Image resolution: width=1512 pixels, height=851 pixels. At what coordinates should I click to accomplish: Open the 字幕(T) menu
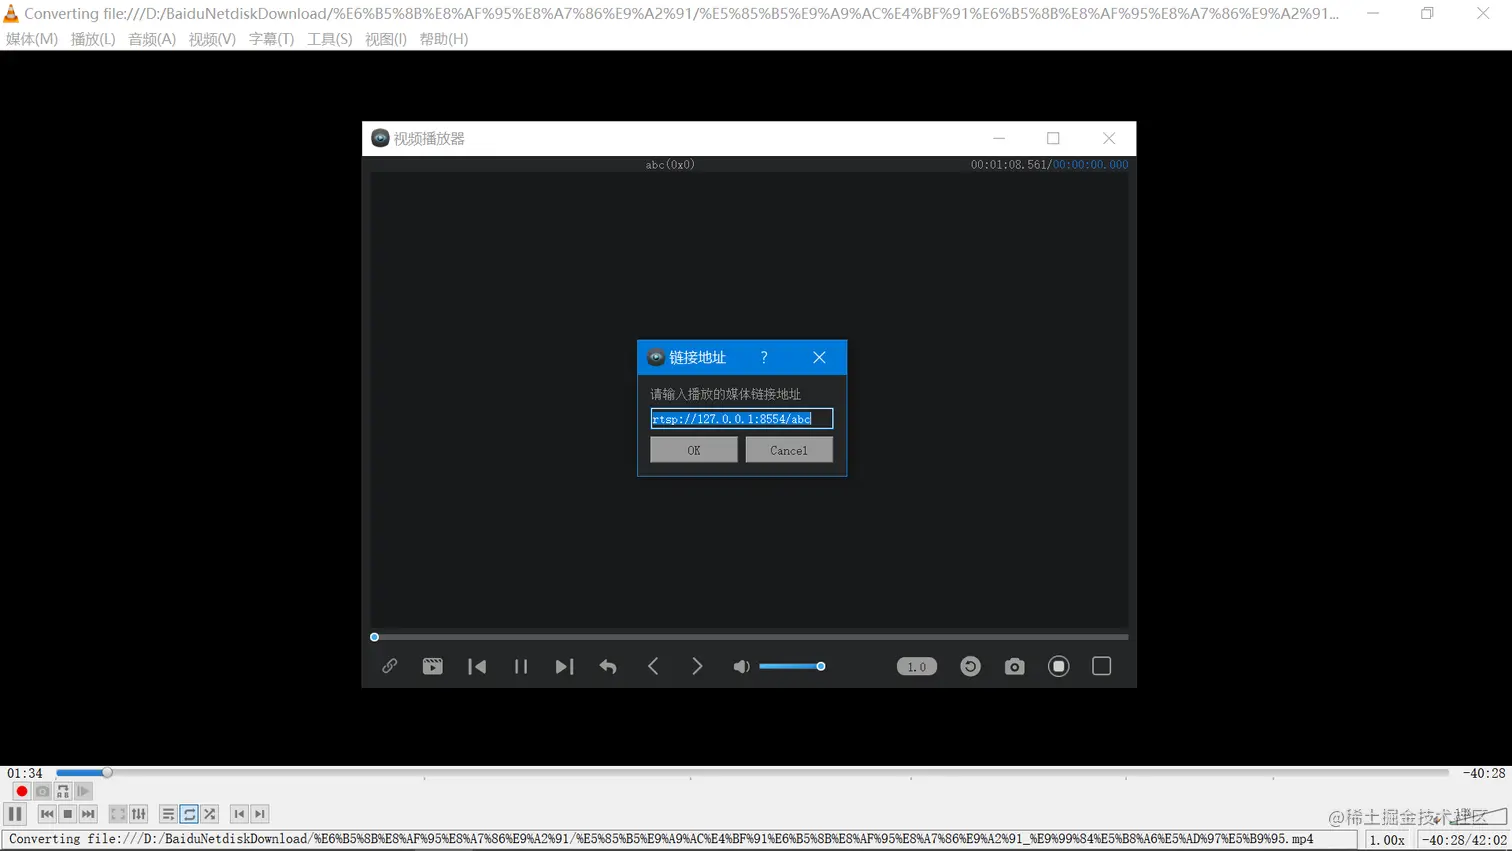pos(271,39)
